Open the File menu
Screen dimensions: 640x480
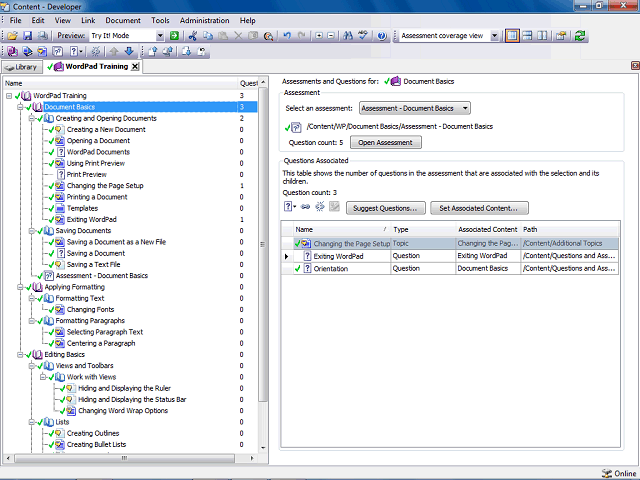click(x=16, y=20)
